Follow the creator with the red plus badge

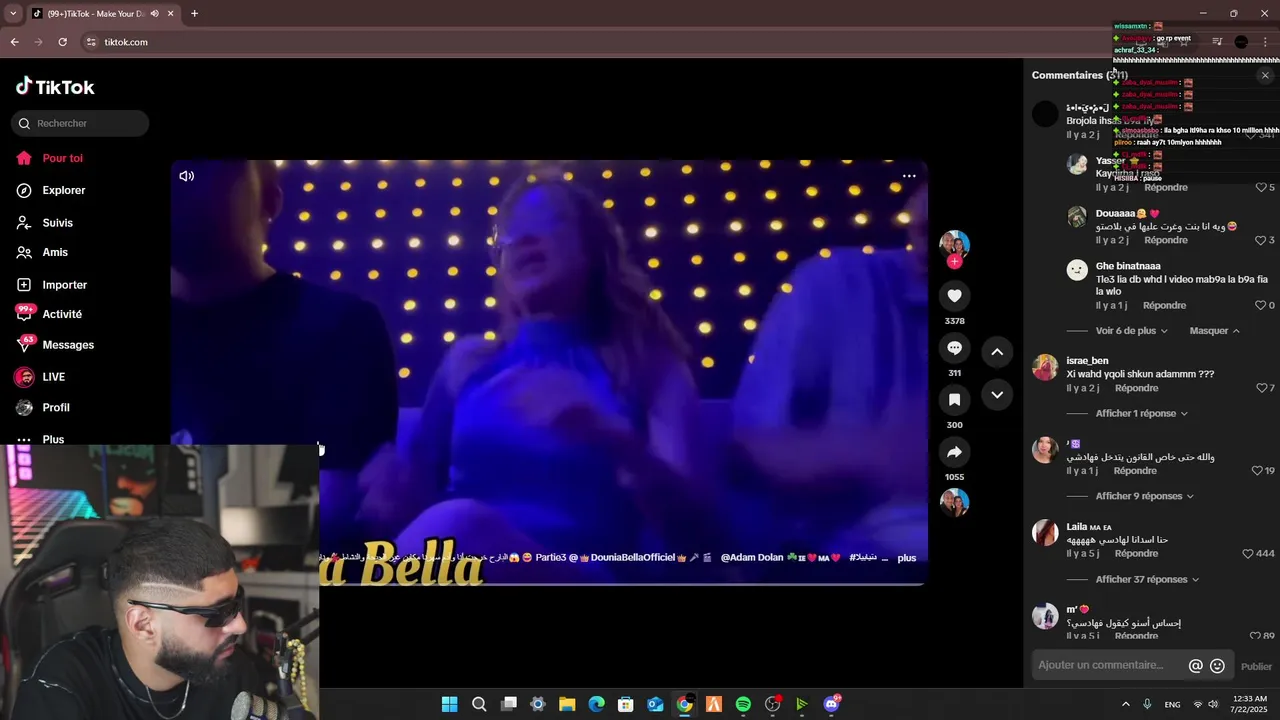954,262
